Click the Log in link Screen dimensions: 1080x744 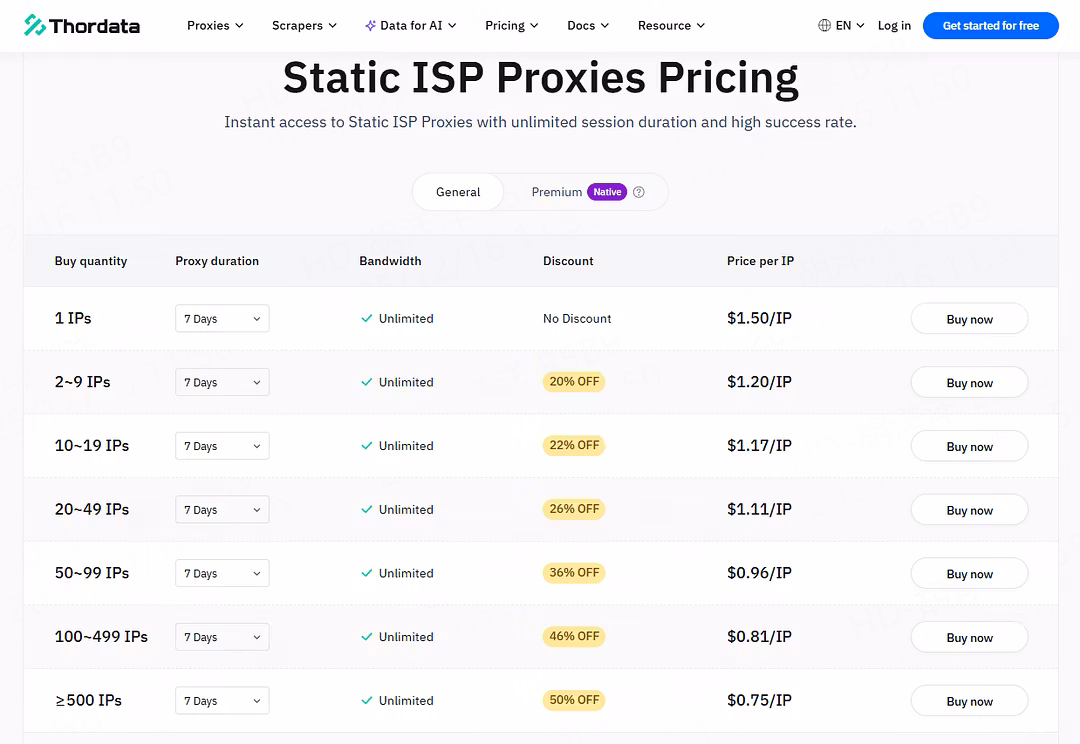click(x=894, y=25)
